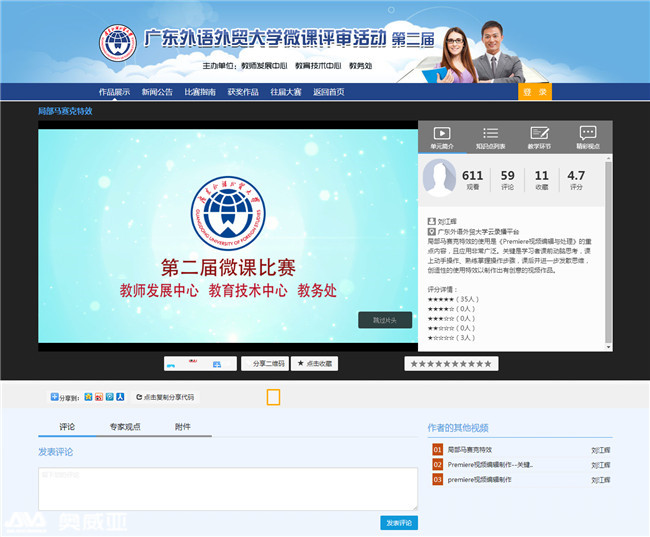This screenshot has height=537, width=650.
Task: Open 比赛指南 navigation item
Action: pos(200,92)
